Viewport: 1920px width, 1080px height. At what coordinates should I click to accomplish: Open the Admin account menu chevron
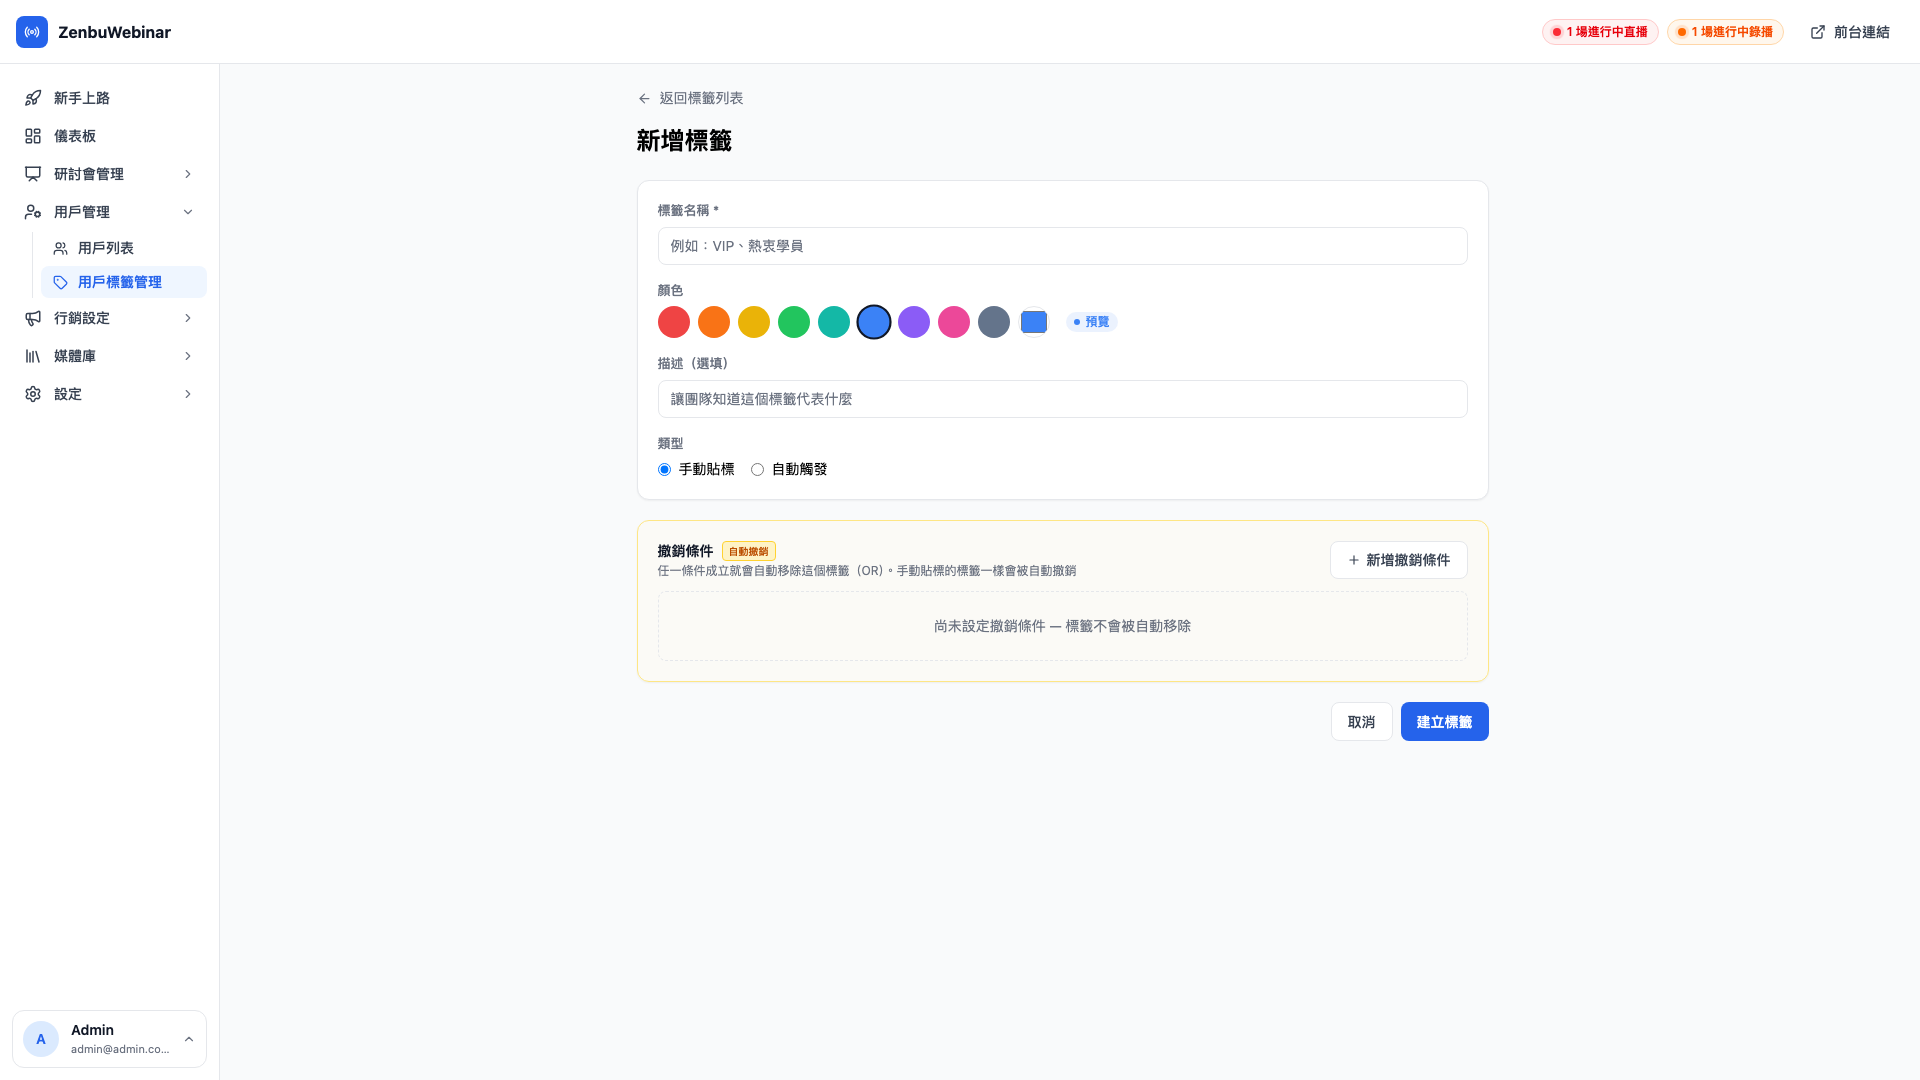click(189, 1039)
